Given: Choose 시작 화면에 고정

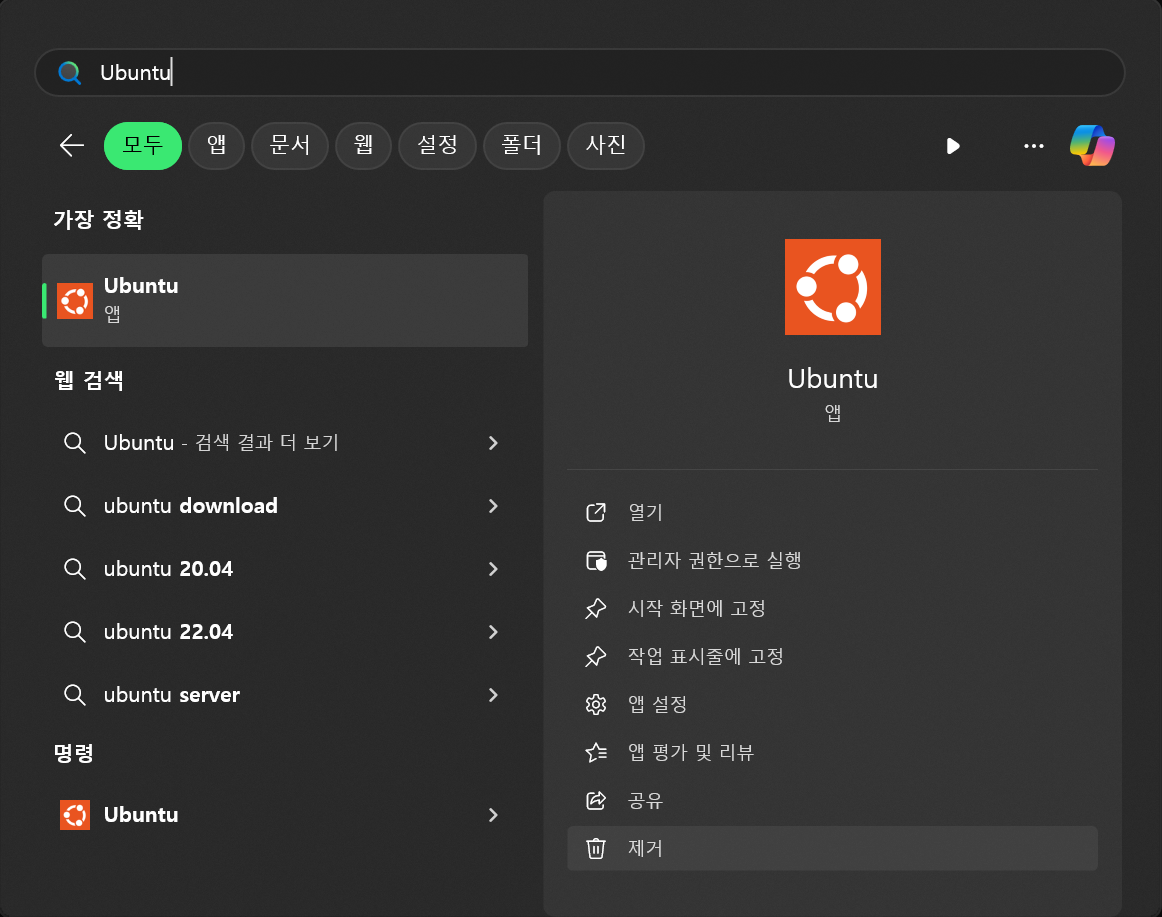Looking at the screenshot, I should [x=832, y=609].
